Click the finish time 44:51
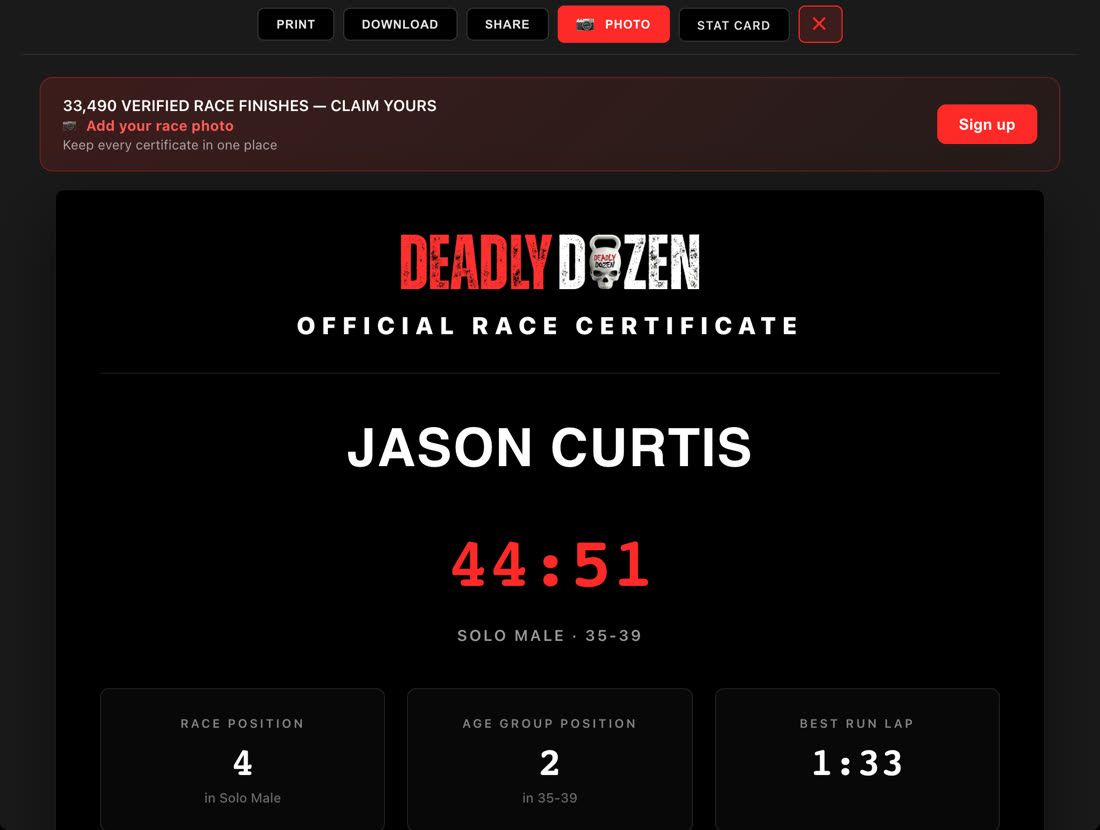Screen dimensions: 1100x830 pos(551,564)
